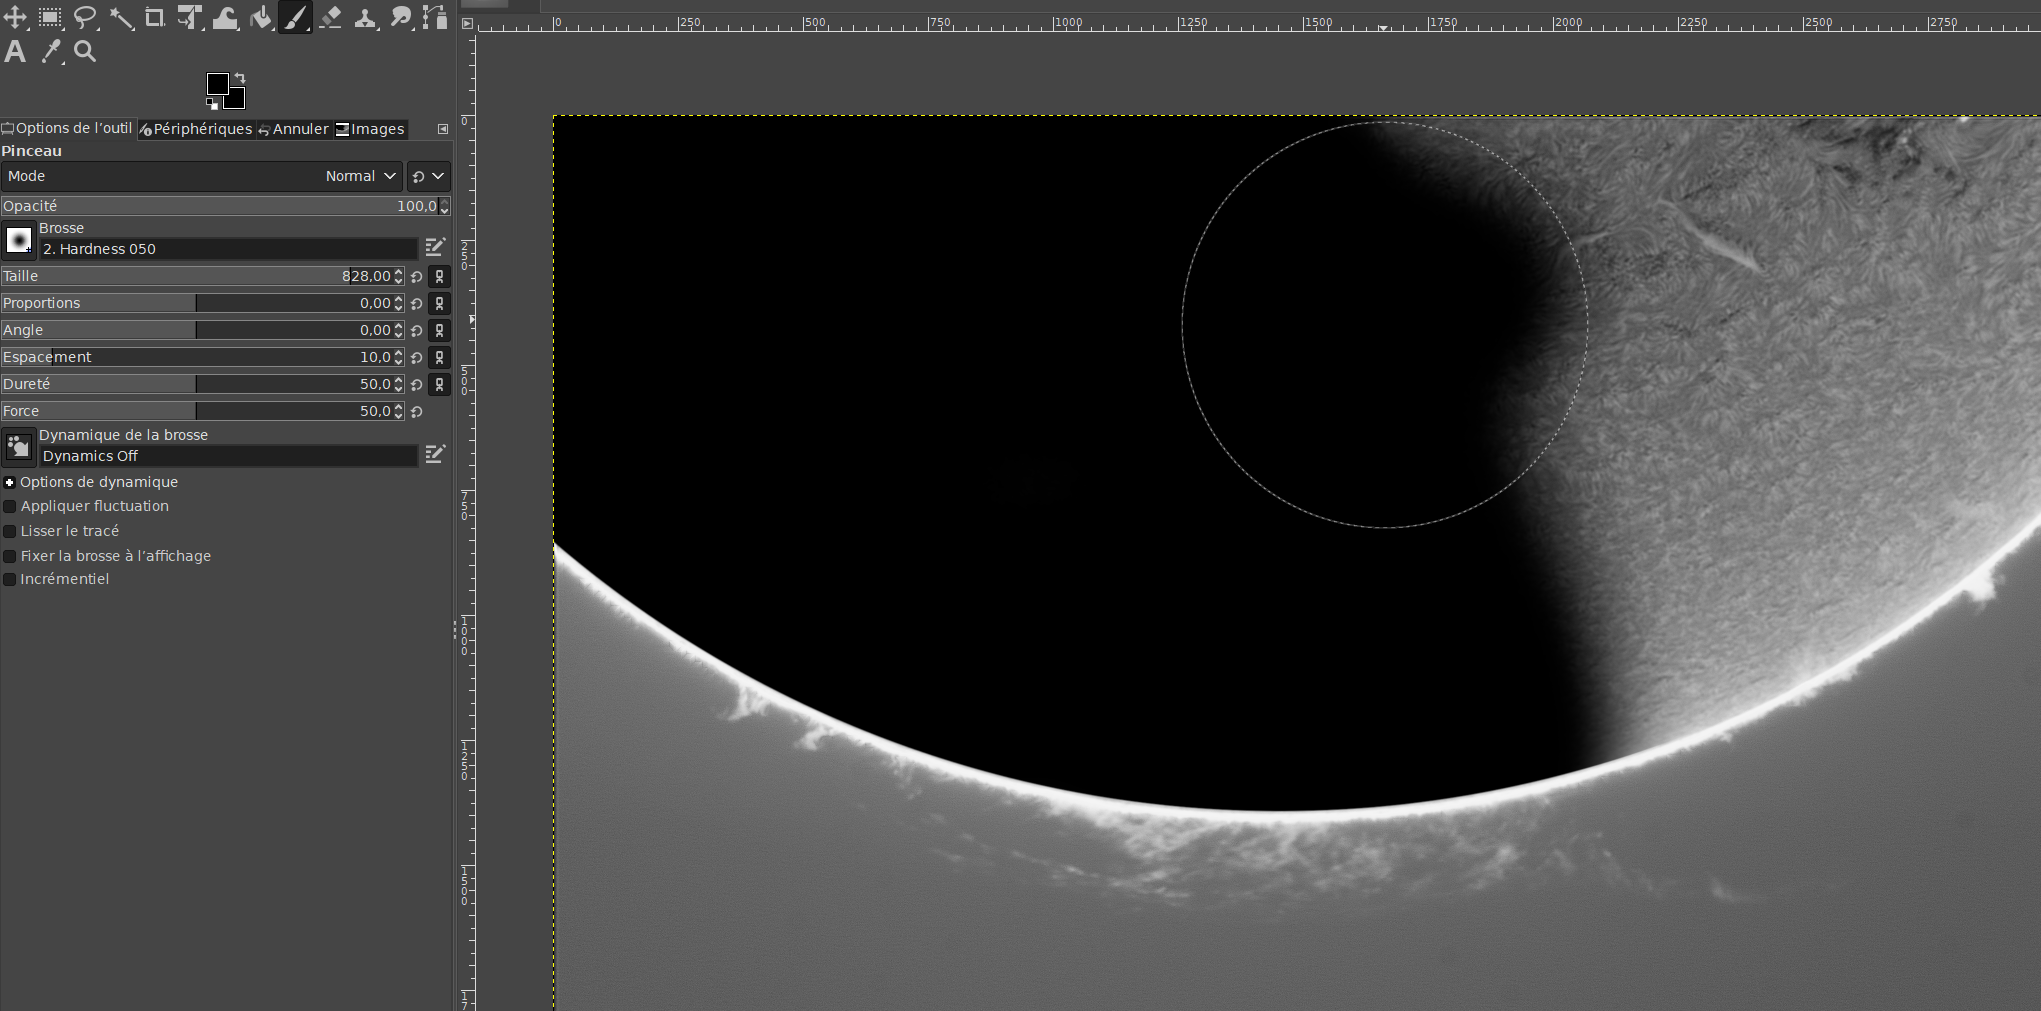2041x1011 pixels.
Task: Select the Paths tool
Action: (x=435, y=17)
